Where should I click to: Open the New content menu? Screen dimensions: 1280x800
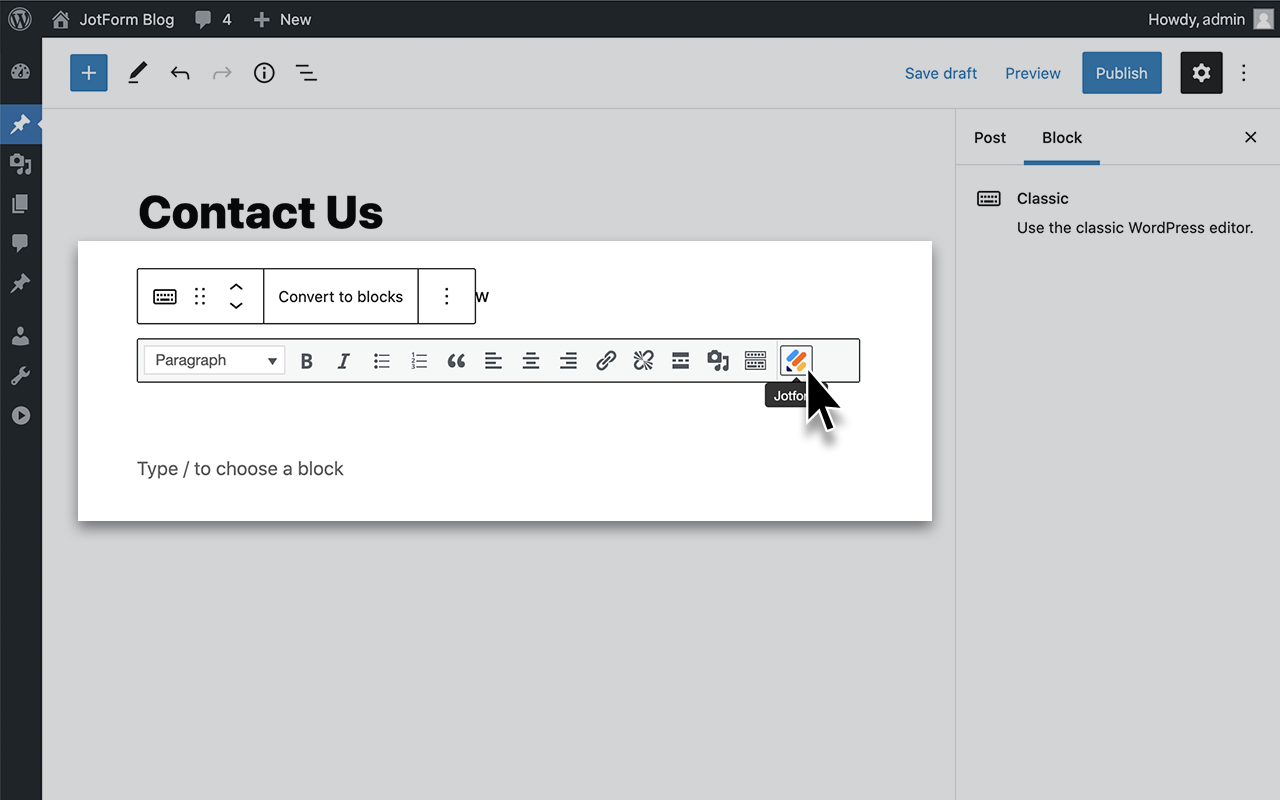coord(282,19)
